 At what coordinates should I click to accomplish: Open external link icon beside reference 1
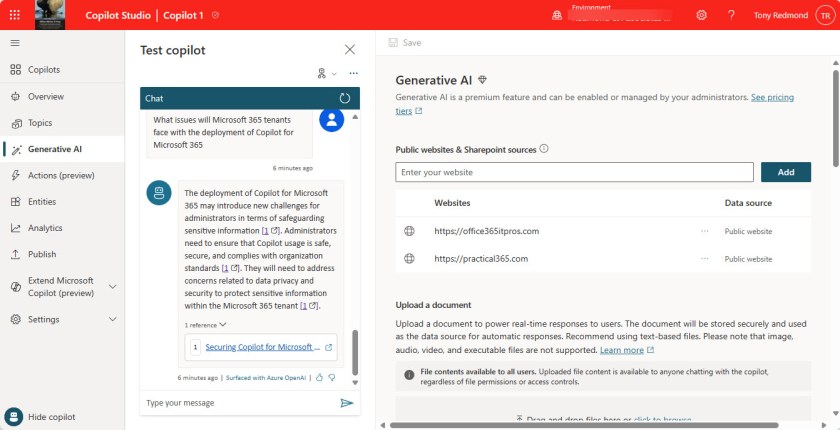(329, 348)
